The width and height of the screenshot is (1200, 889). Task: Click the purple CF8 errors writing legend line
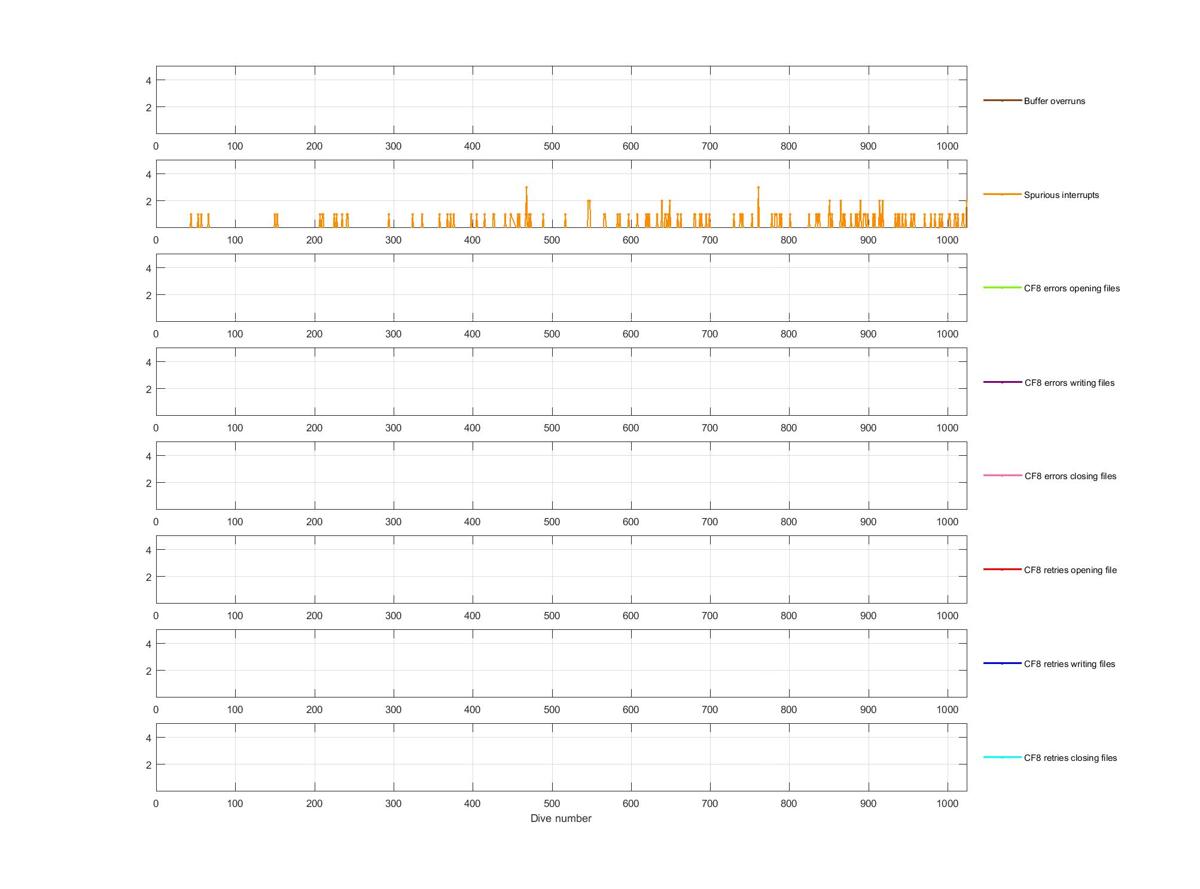coord(1002,382)
